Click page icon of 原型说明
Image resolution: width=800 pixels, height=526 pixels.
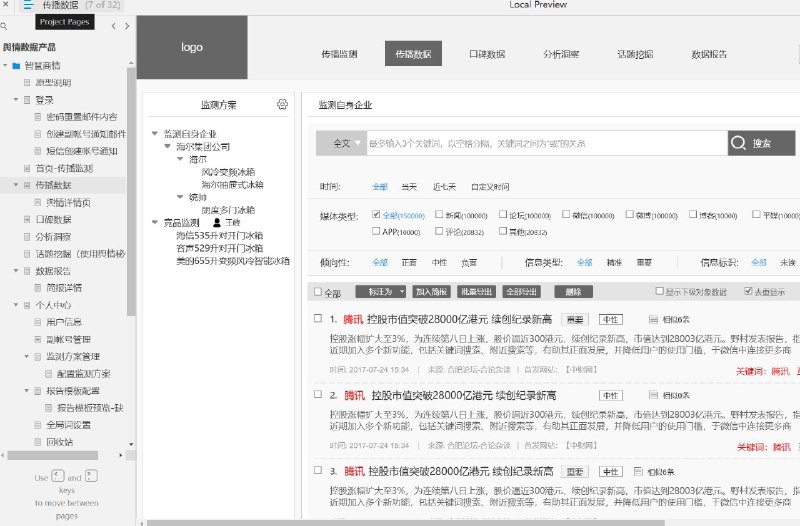(x=27, y=83)
